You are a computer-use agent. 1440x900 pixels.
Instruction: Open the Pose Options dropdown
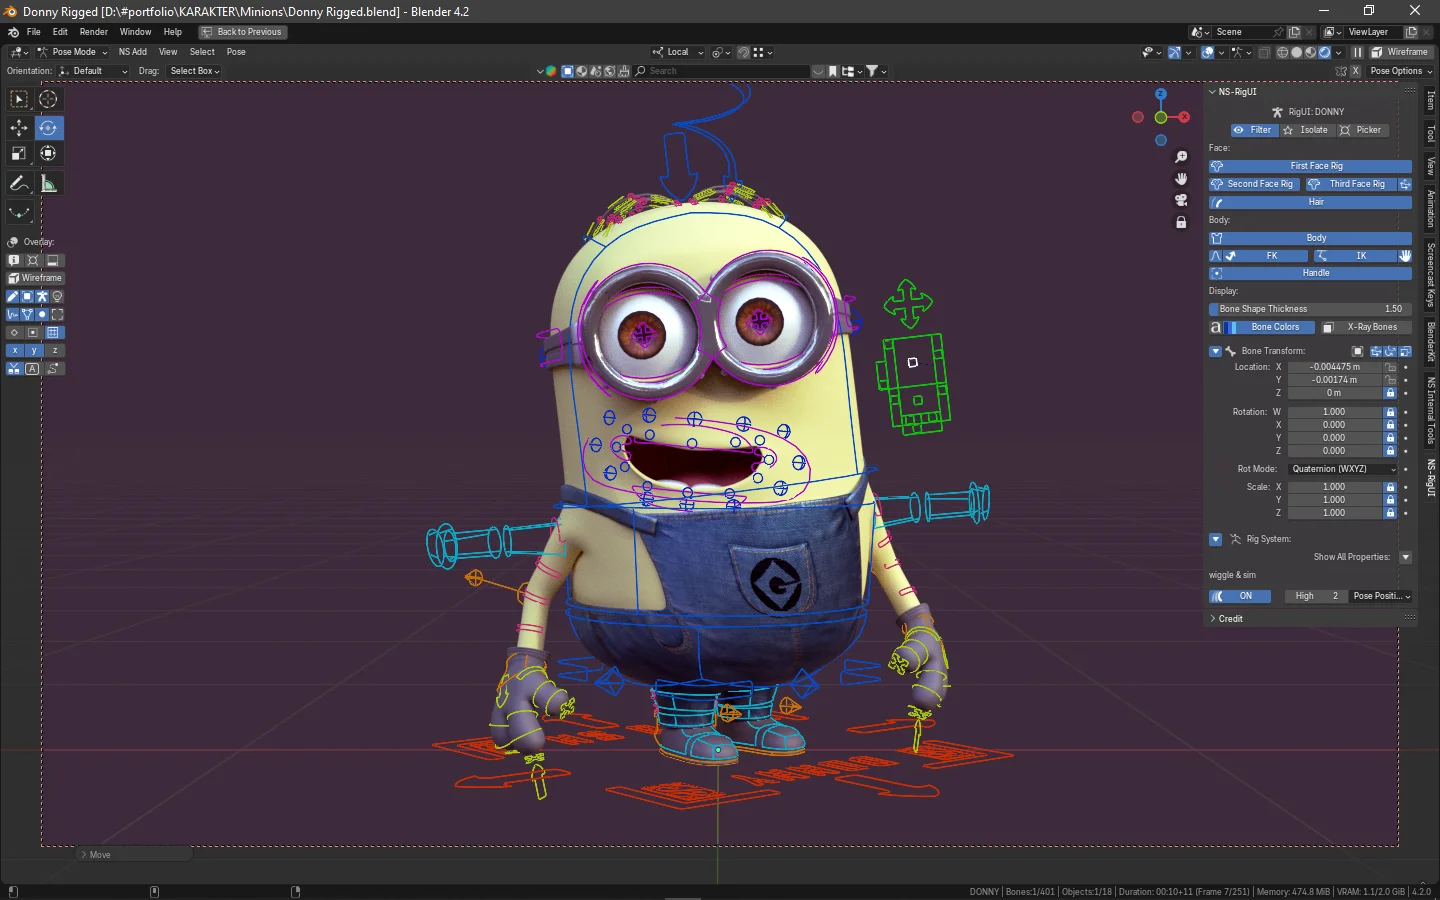(x=1400, y=71)
